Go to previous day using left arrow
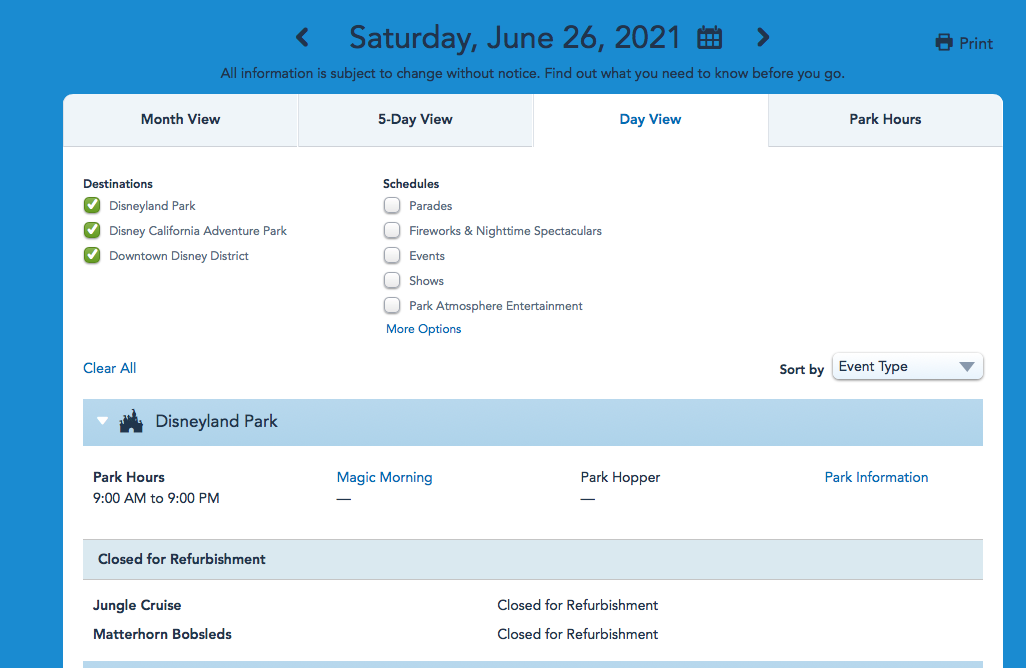This screenshot has height=668, width=1026. point(302,38)
